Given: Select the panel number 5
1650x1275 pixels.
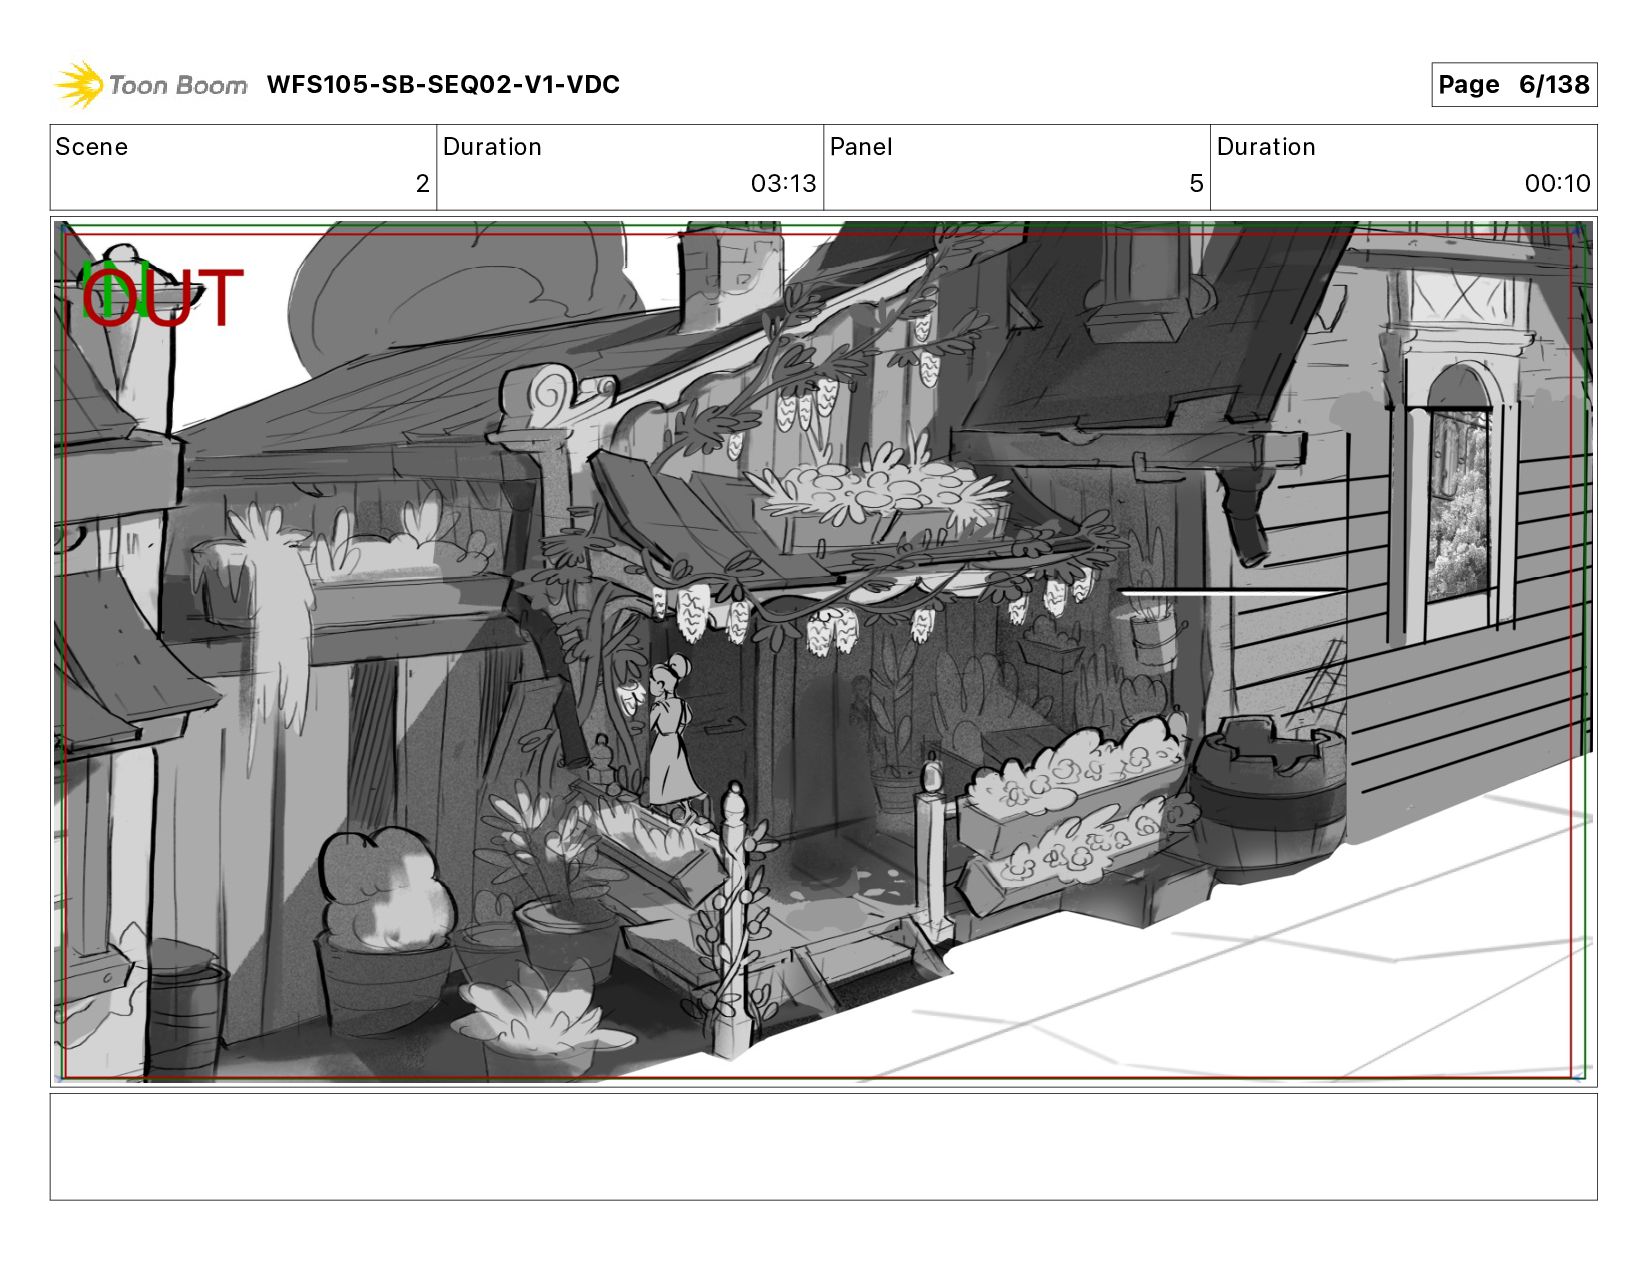Looking at the screenshot, I should click(1196, 184).
